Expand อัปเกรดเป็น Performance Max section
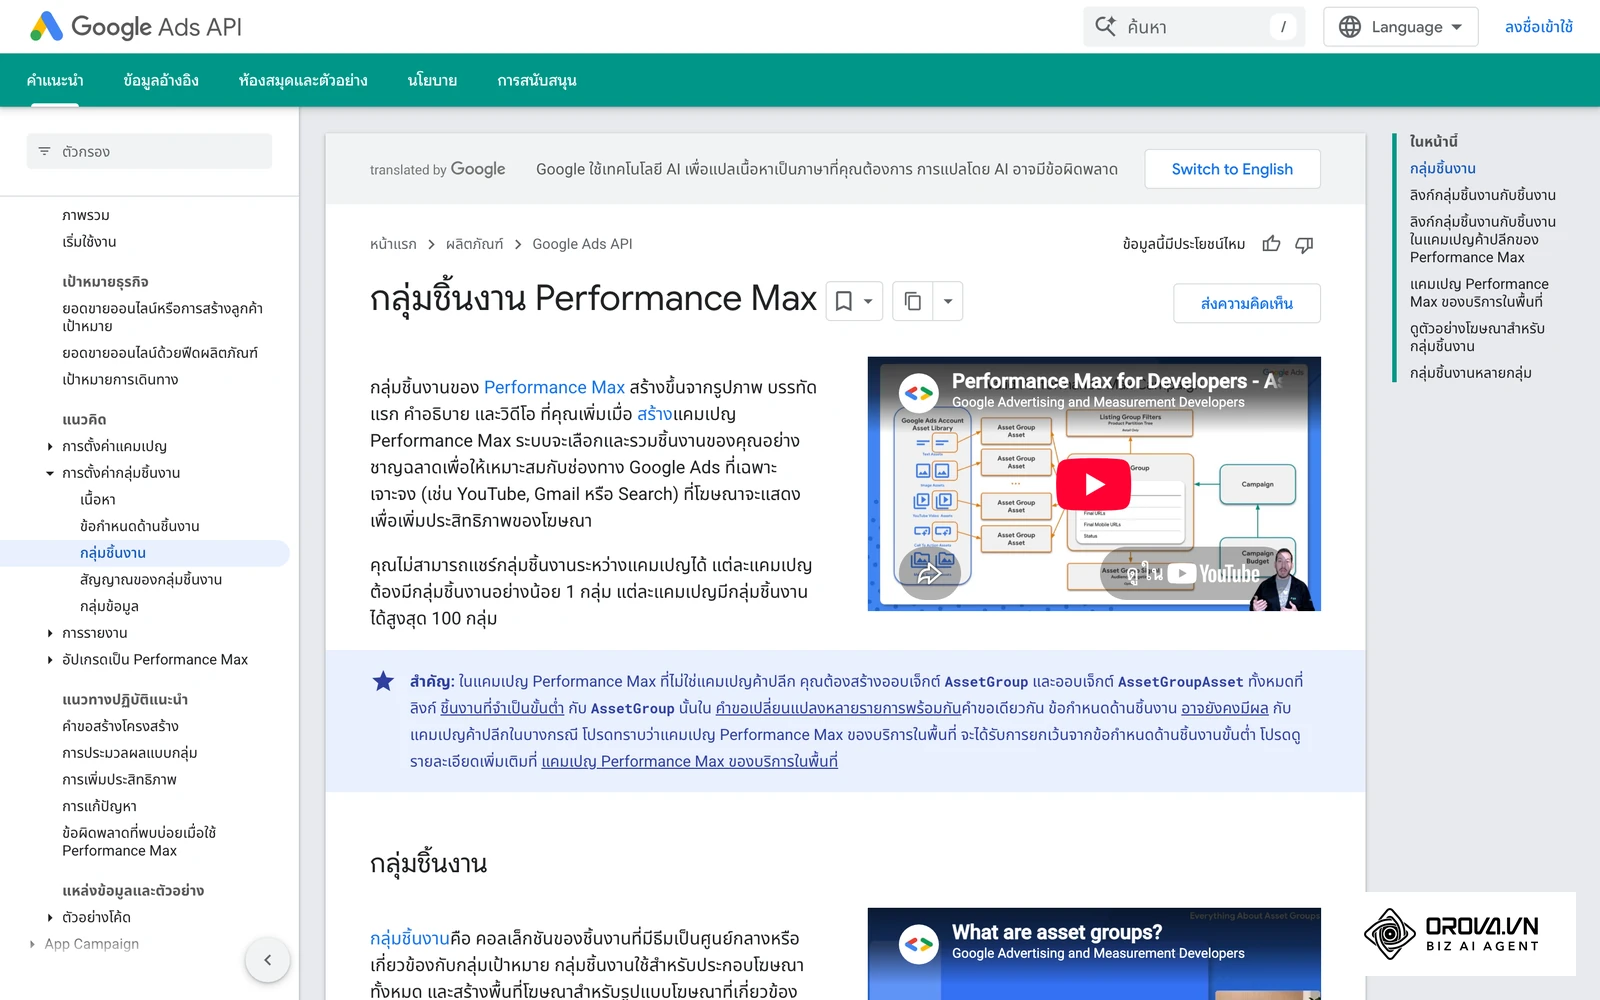Screen dimensions: 1600x1000 [x=50, y=660]
